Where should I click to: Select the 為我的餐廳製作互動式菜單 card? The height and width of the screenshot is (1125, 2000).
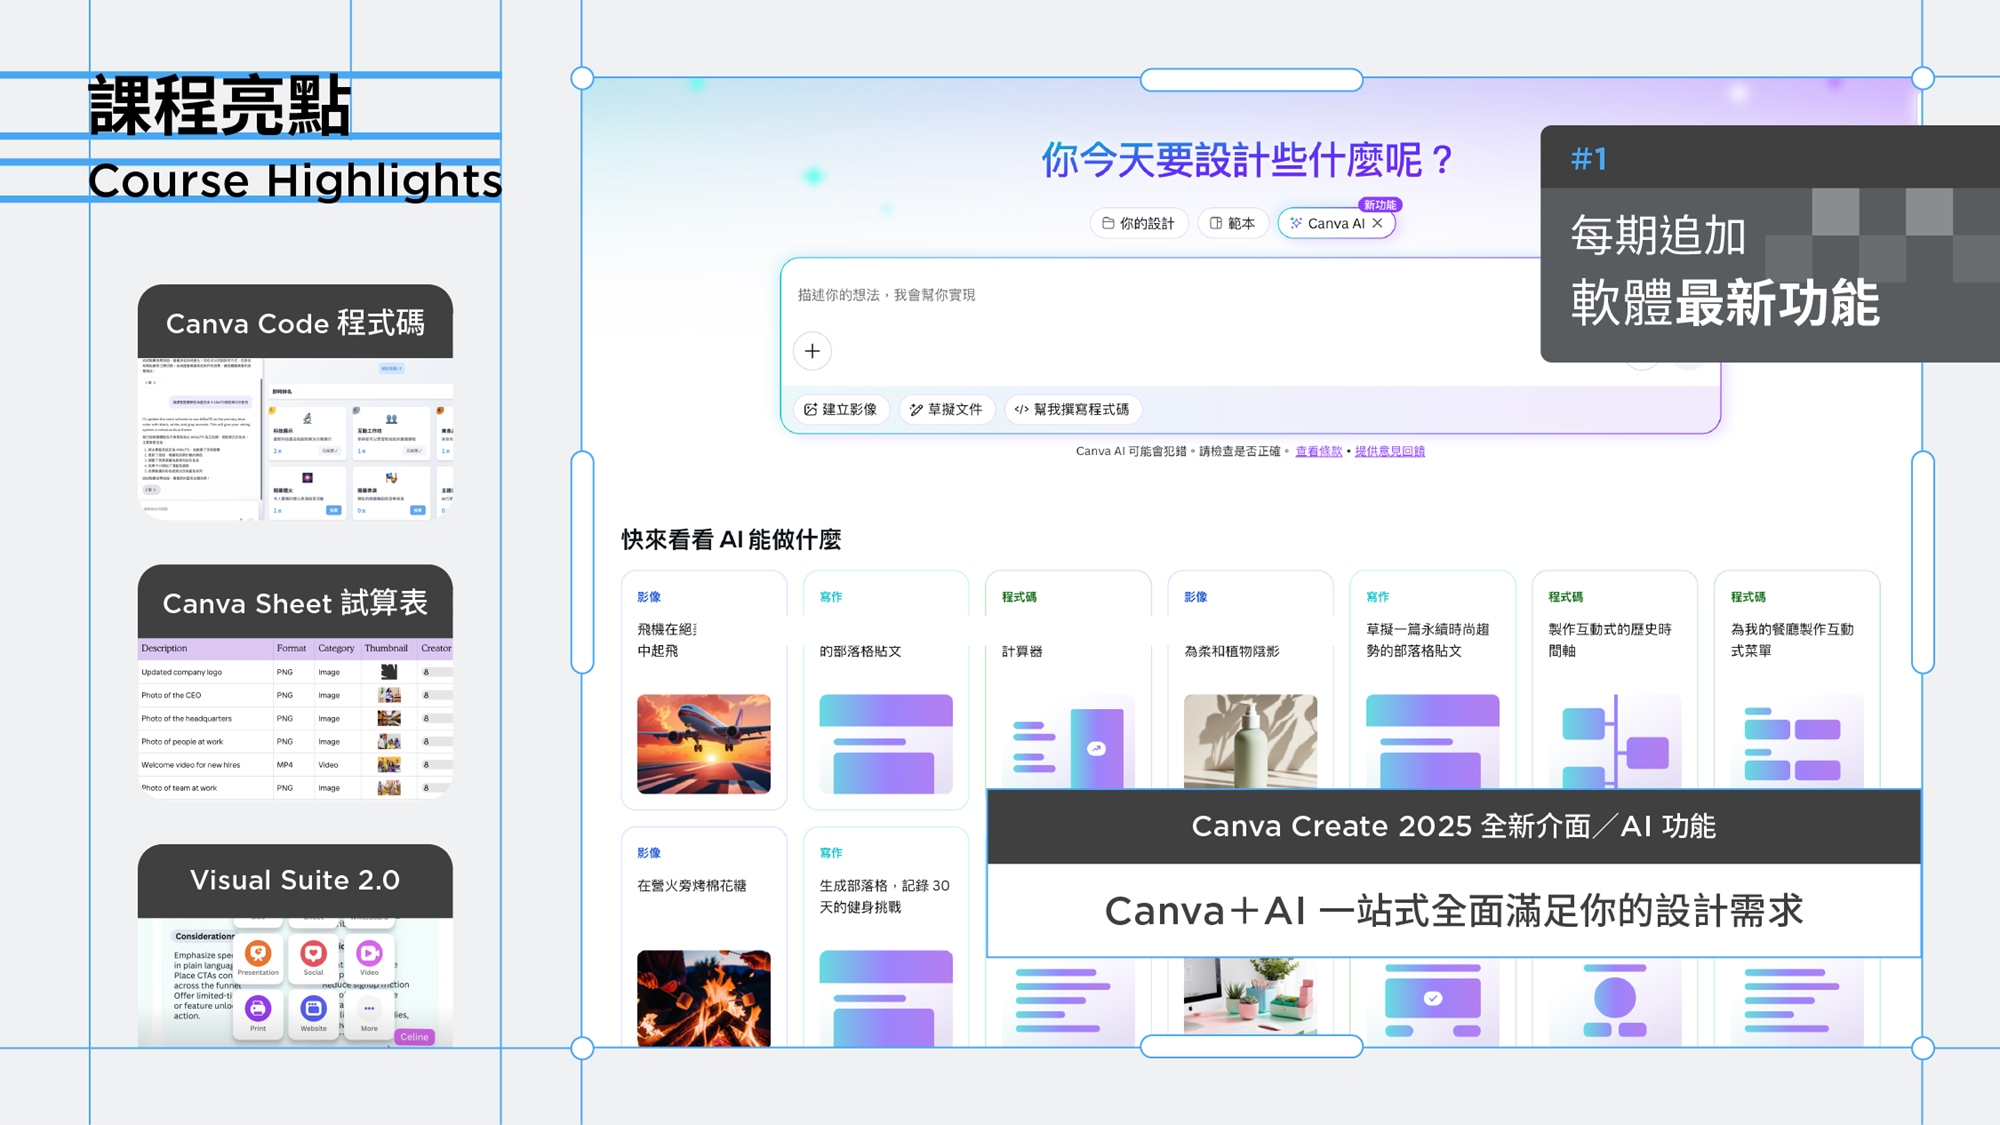click(x=1796, y=680)
